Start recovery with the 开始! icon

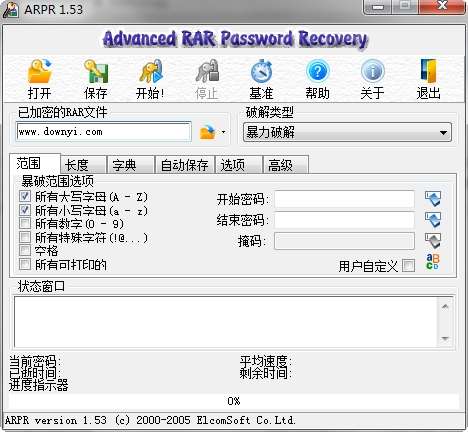coord(151,71)
